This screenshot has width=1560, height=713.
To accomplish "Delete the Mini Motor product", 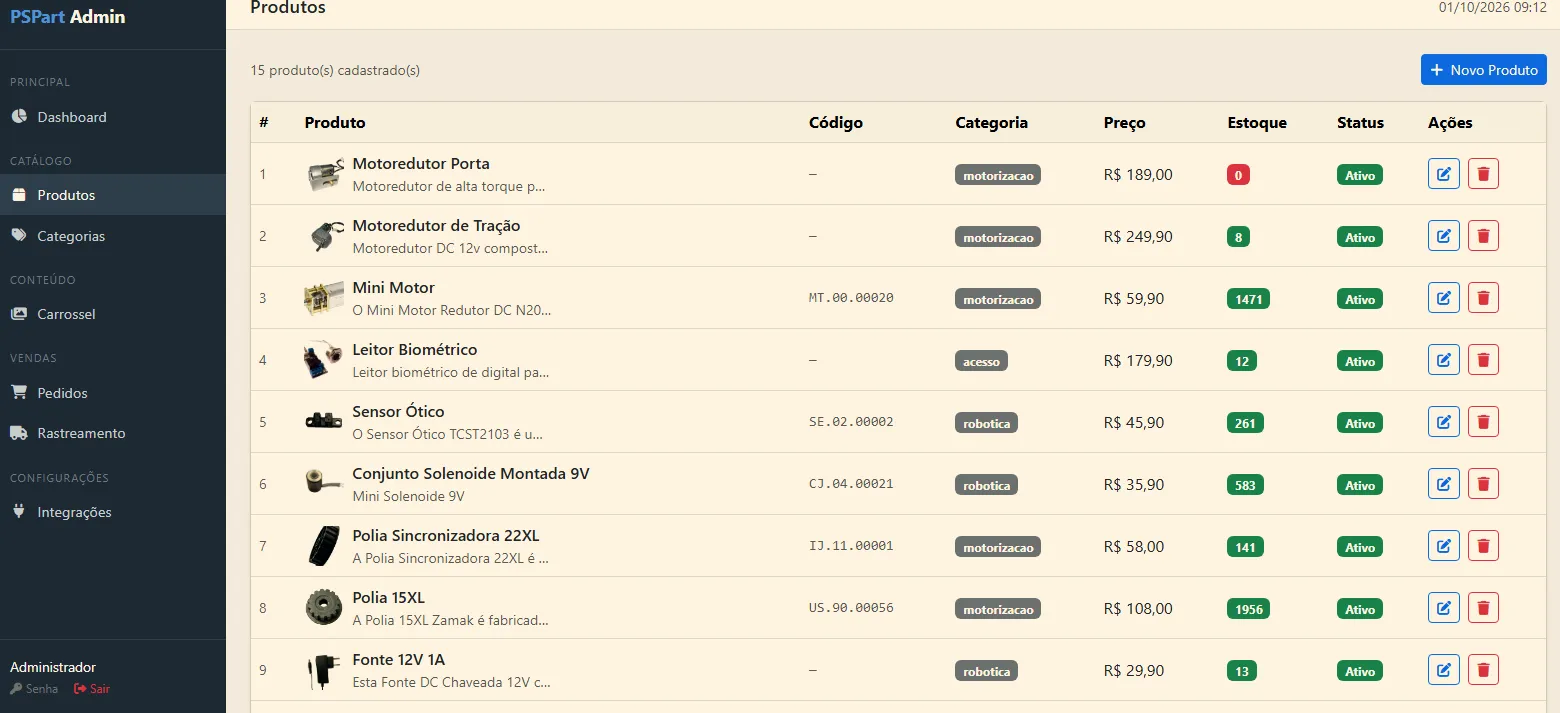I will pos(1483,298).
